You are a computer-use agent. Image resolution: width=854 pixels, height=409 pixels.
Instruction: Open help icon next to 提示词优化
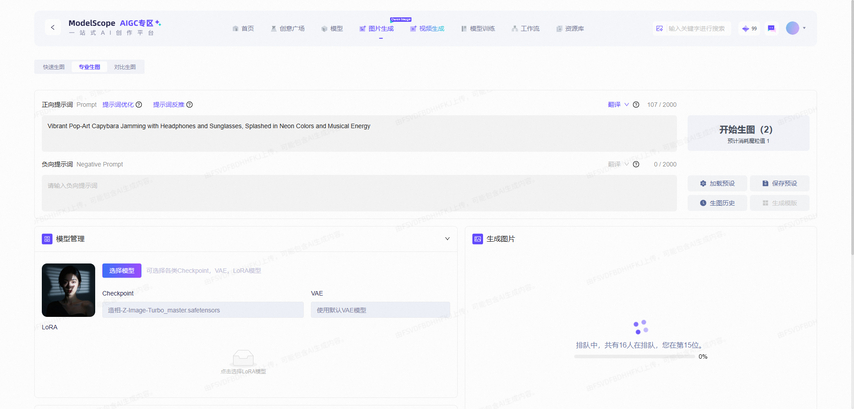[139, 105]
